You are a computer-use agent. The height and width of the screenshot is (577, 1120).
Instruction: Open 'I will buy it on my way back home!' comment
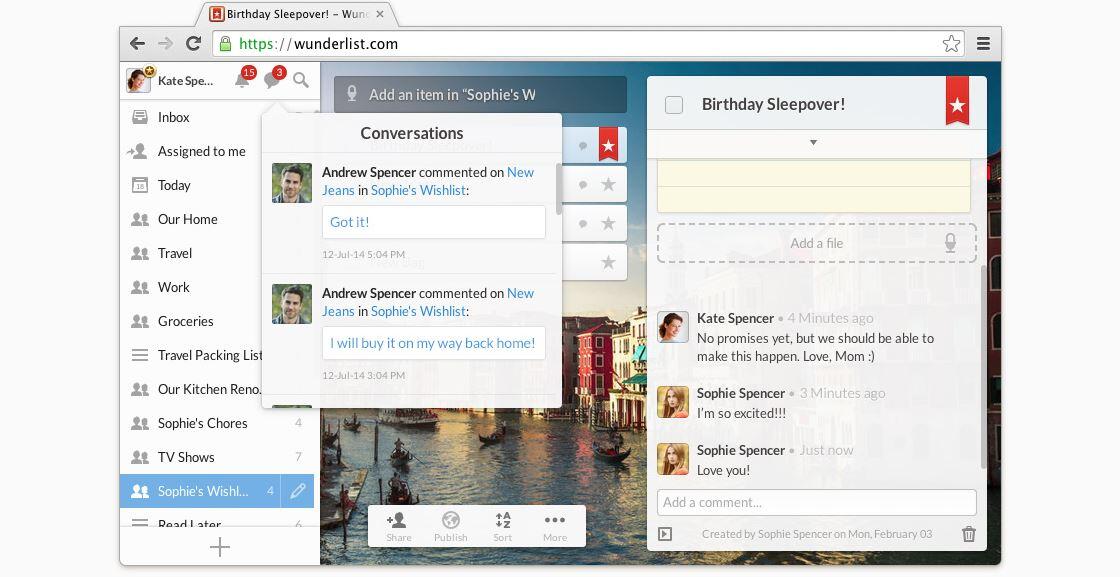434,343
